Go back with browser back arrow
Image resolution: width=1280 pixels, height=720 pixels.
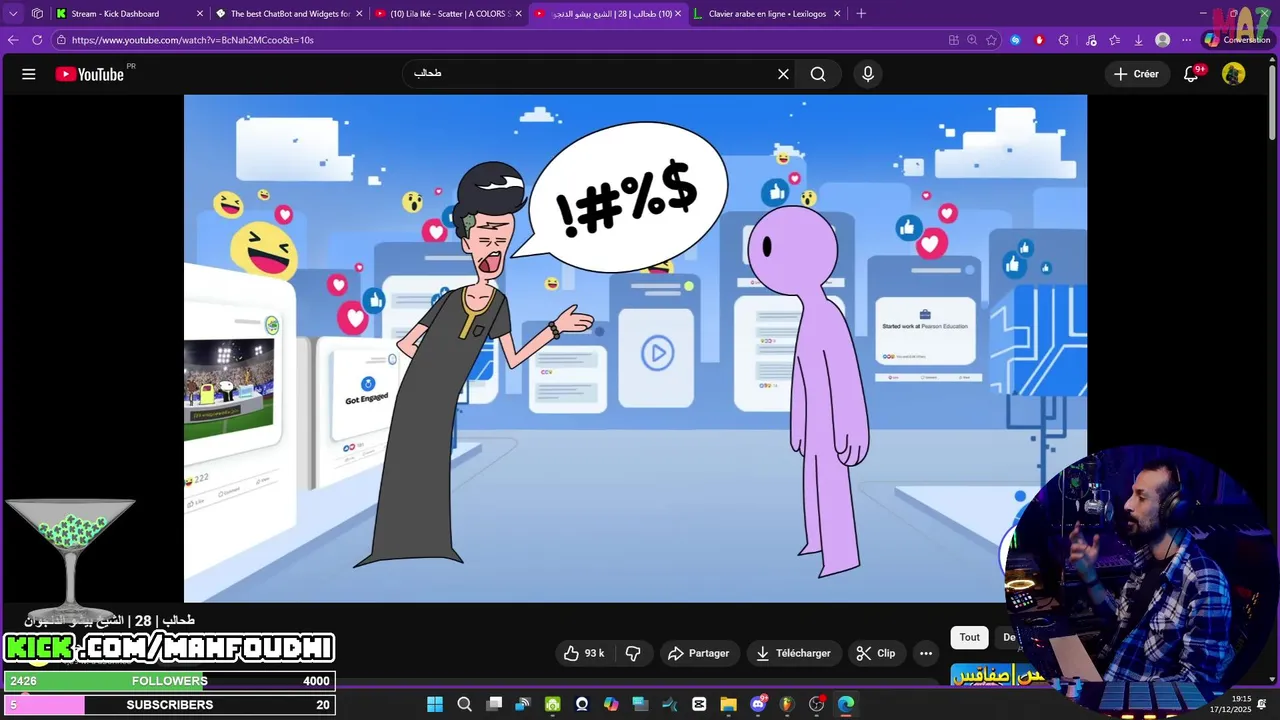tap(13, 40)
